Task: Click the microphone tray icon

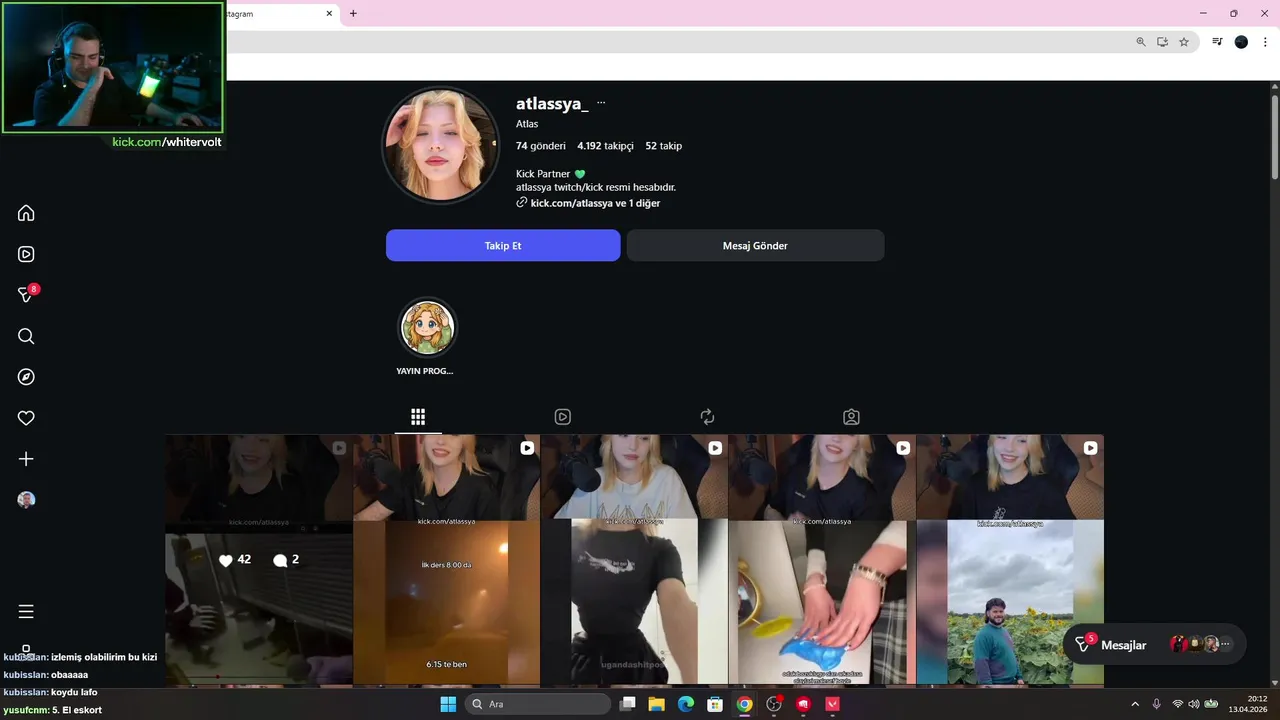Action: pyautogui.click(x=1157, y=704)
